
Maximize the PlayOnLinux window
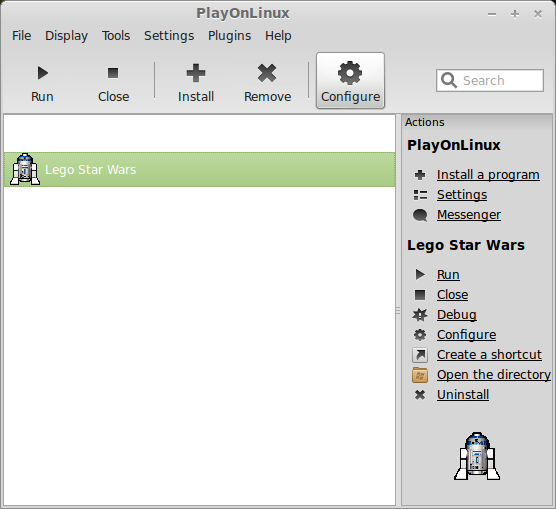click(x=515, y=14)
